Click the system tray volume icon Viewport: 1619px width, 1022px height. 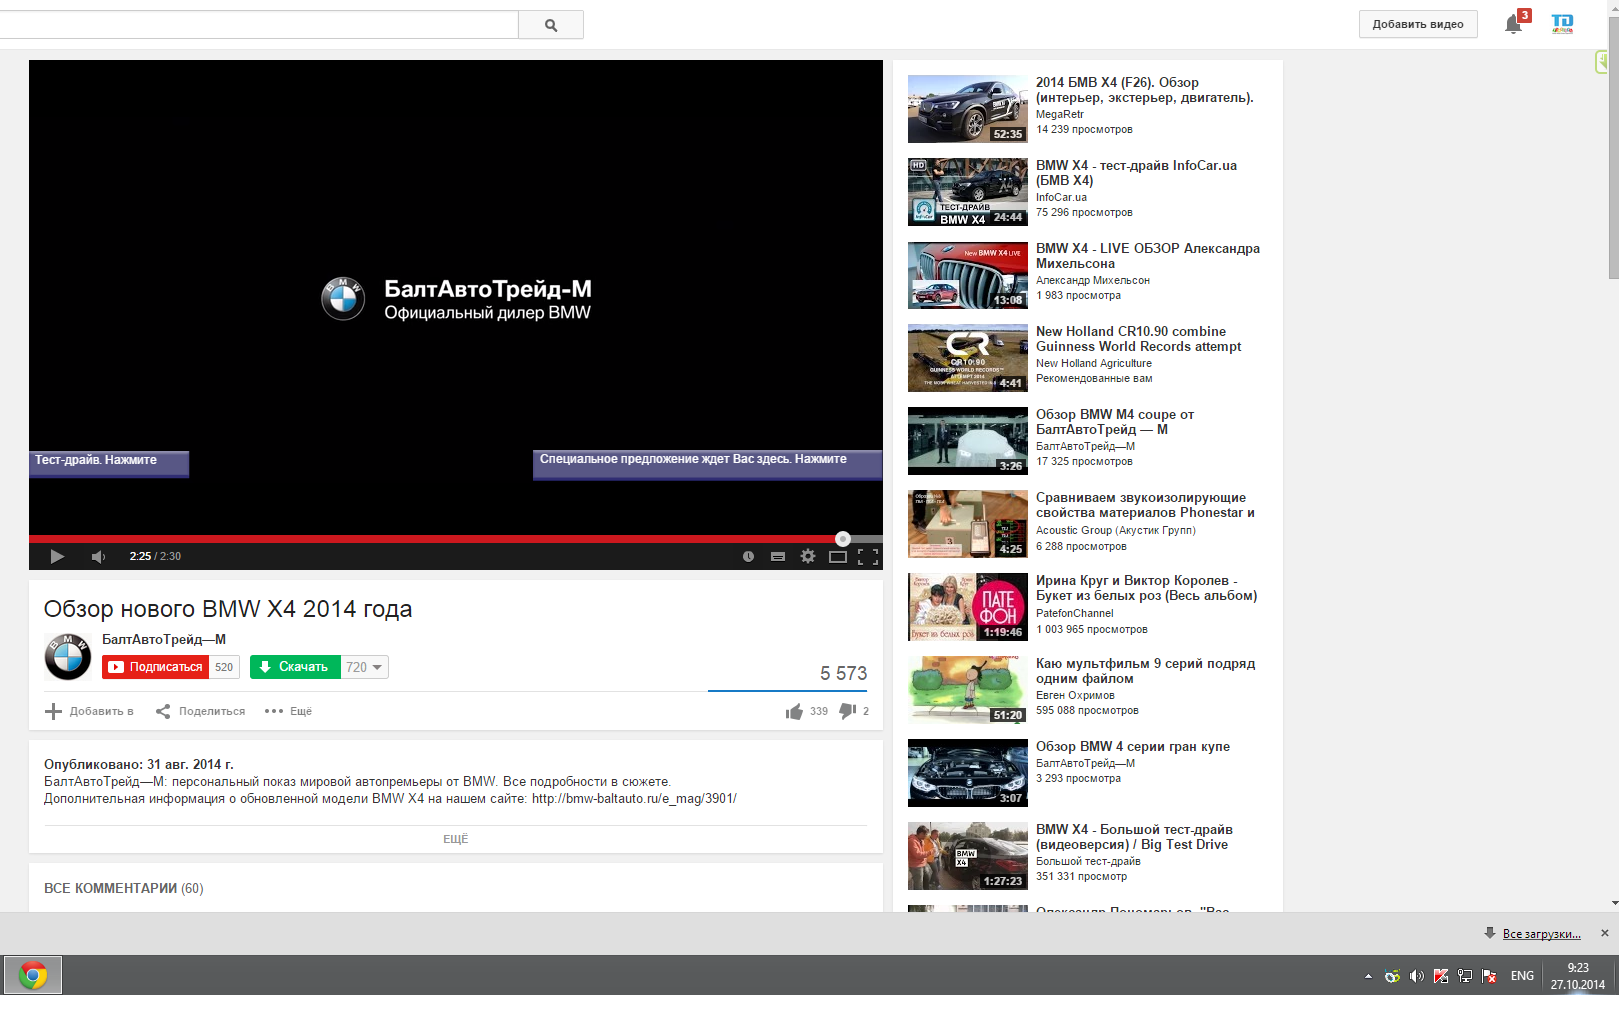click(1416, 976)
